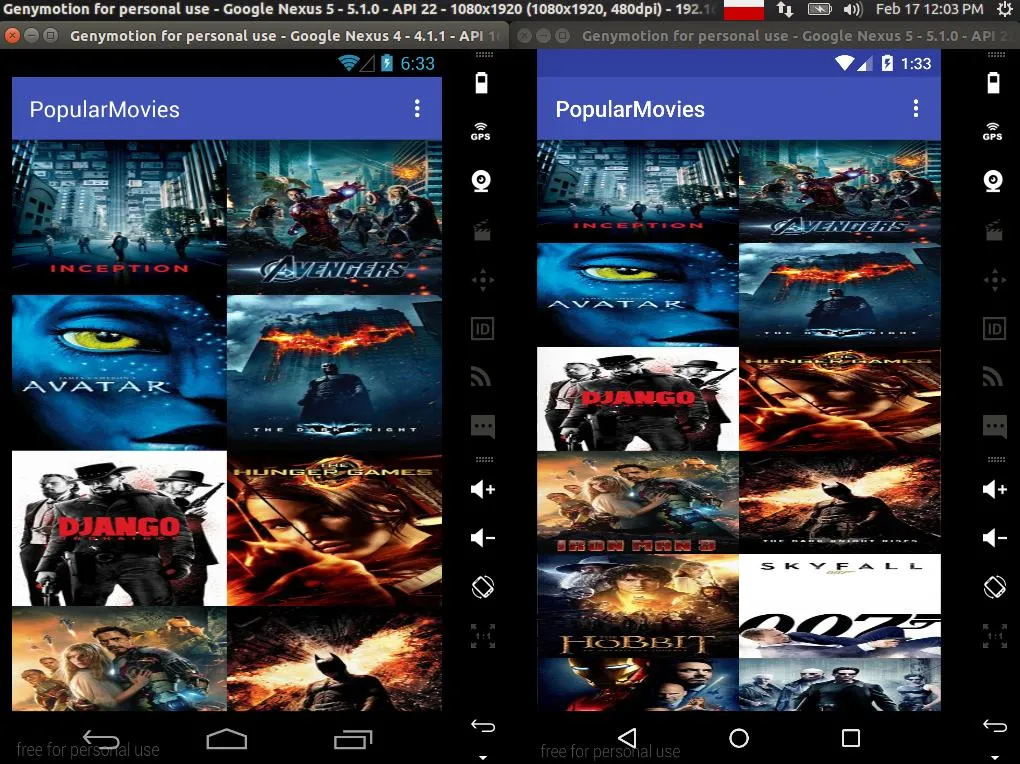Open network widget in Nexus 4 sidebar
Viewport: 1020px width, 764px height.
click(481, 377)
